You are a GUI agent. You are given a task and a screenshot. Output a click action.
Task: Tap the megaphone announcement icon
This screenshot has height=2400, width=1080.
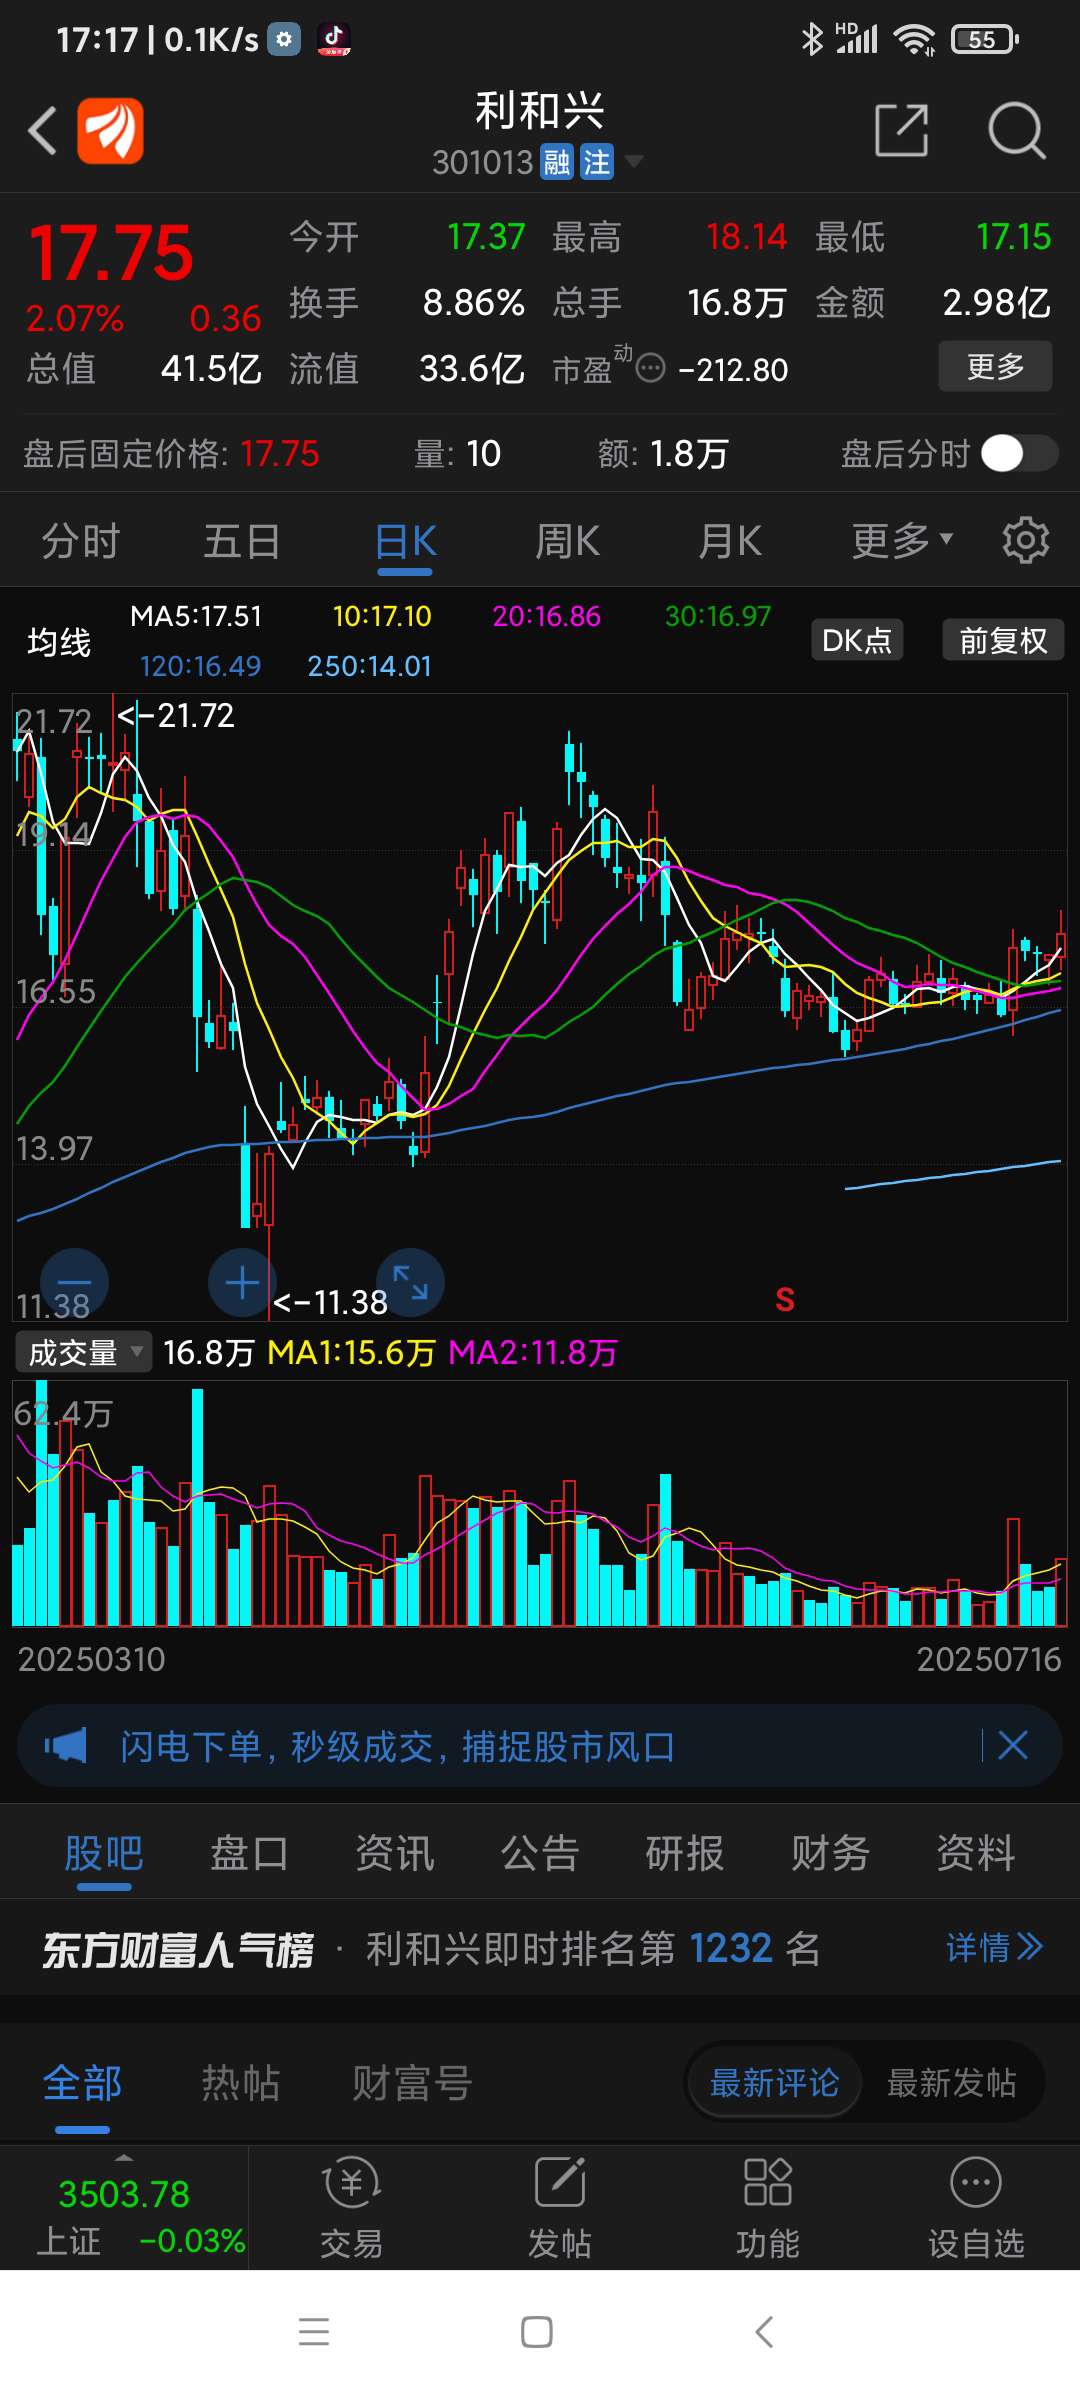66,1746
